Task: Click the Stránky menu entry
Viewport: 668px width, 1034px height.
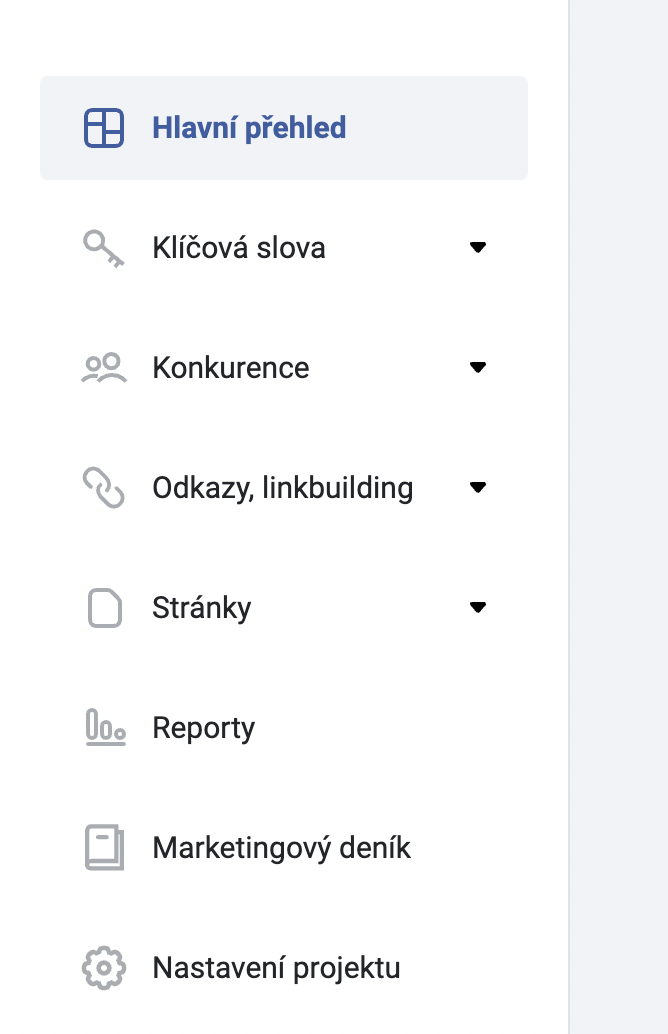Action: point(202,607)
